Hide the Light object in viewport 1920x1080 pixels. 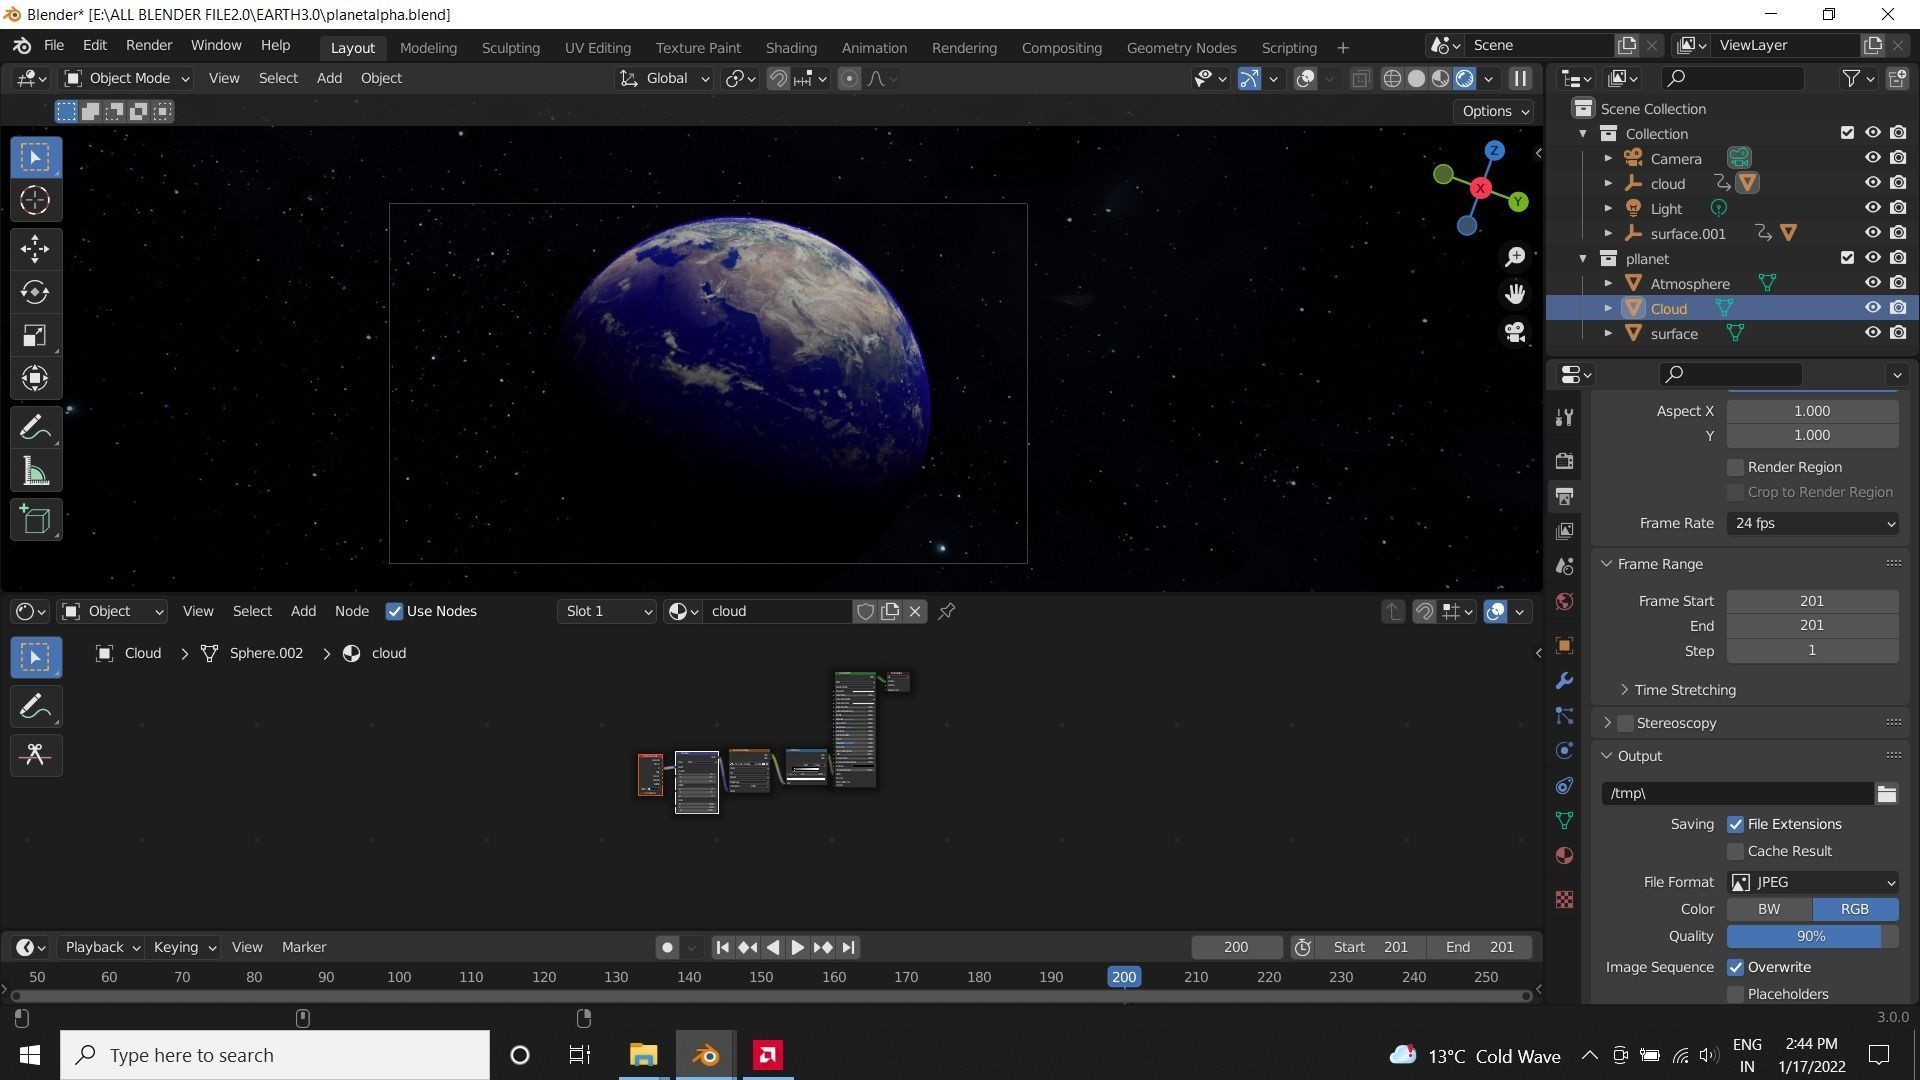coord(1873,208)
